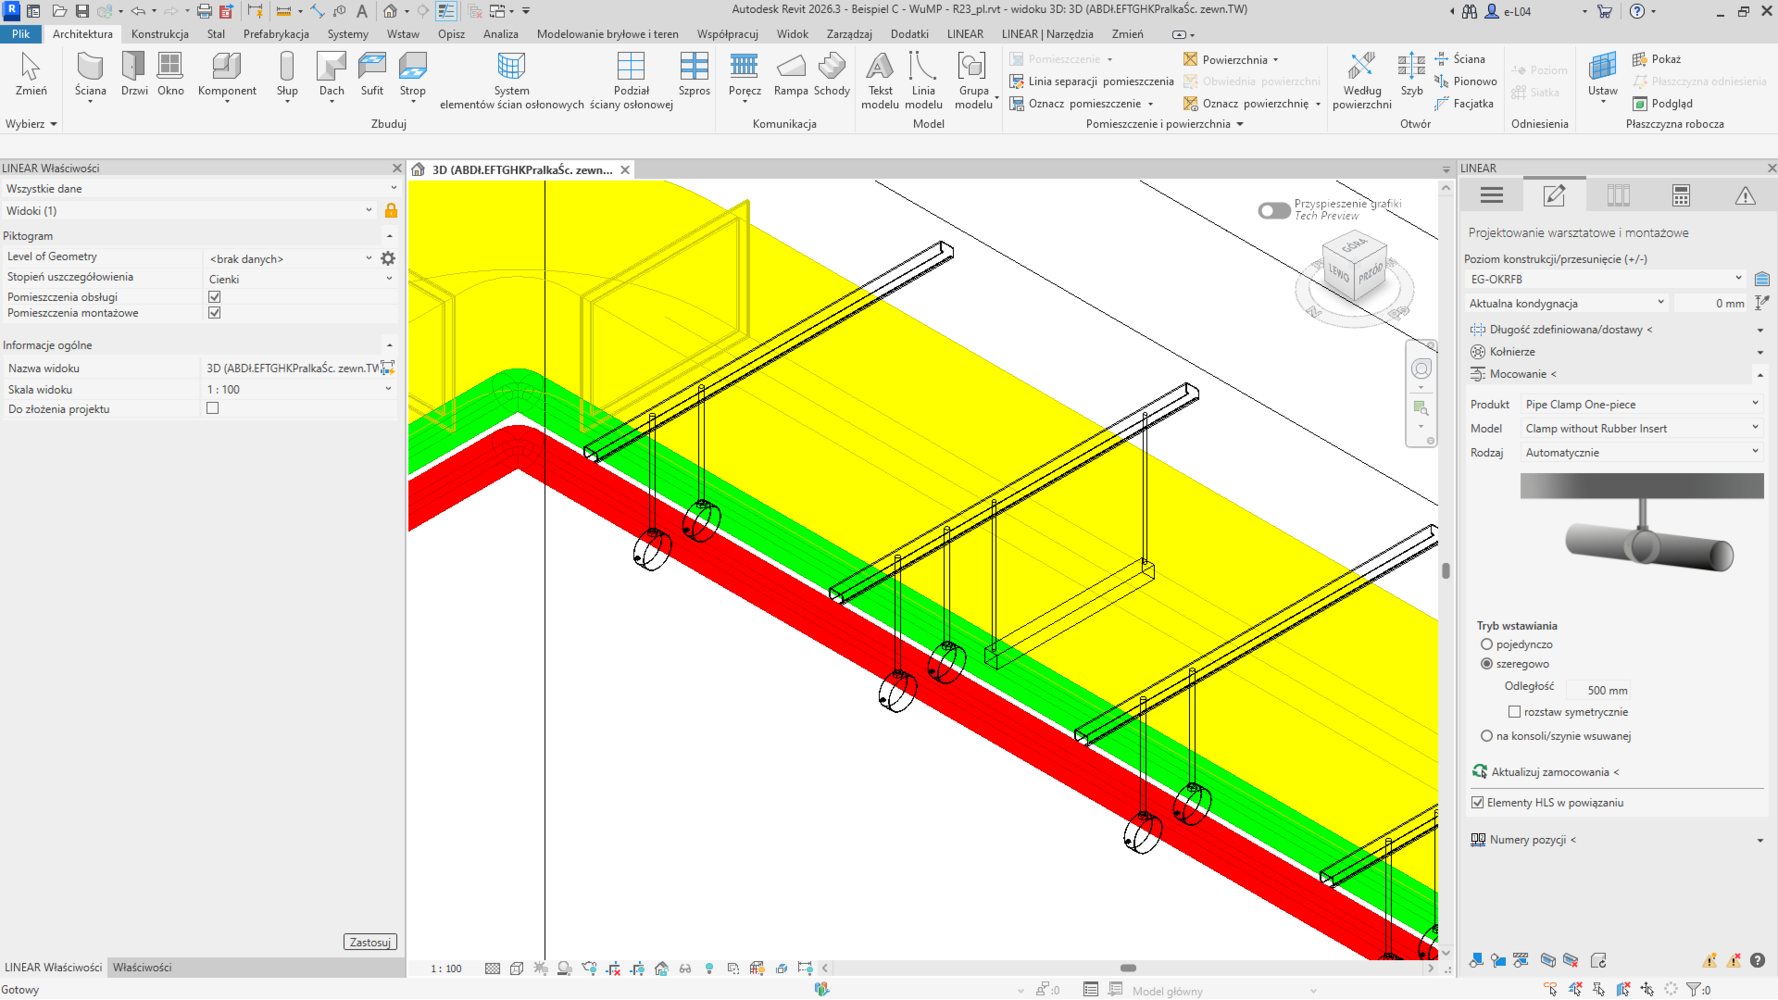1778x1000 pixels.
Task: Click the Level of Geometry gear icon
Action: tap(388, 259)
